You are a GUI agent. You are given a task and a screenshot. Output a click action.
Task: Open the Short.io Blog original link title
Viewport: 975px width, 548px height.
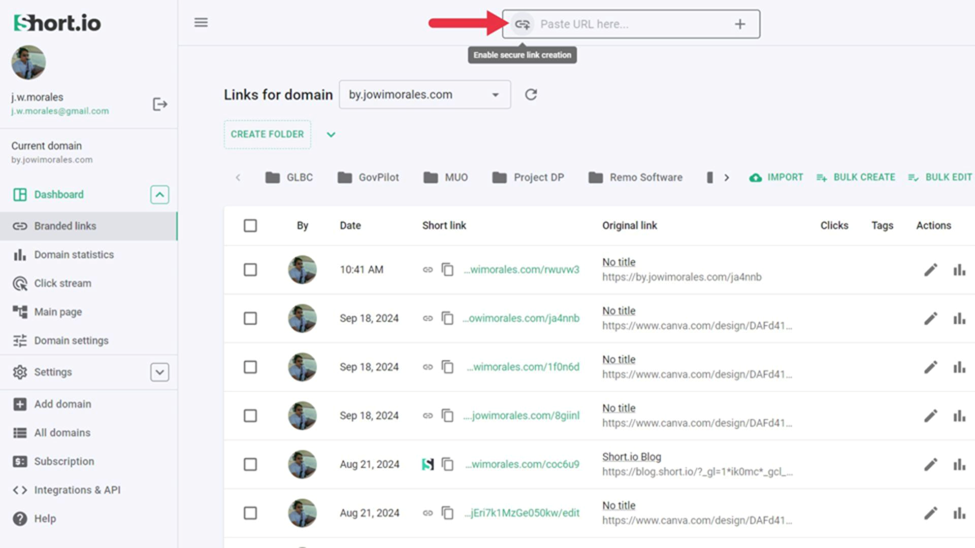631,457
